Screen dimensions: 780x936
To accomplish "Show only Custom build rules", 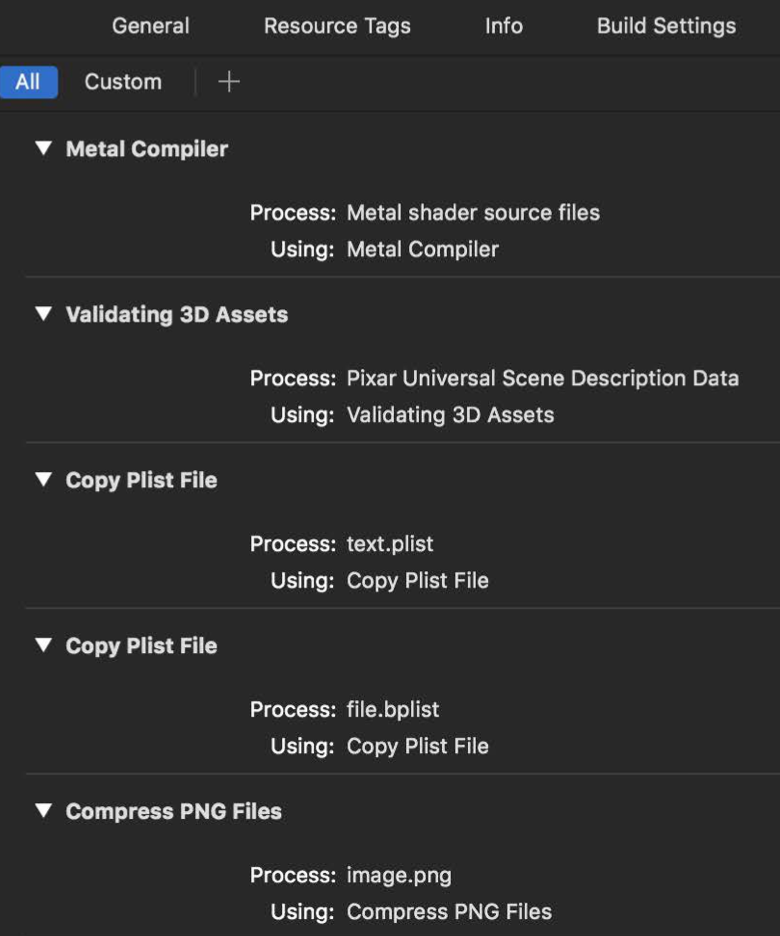I will point(122,81).
